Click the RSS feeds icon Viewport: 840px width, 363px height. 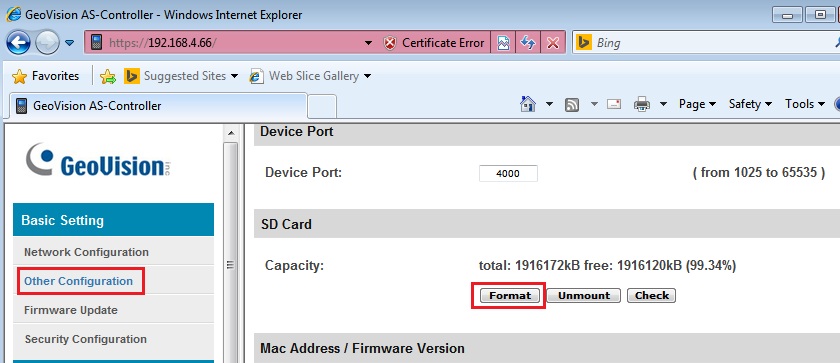pyautogui.click(x=572, y=104)
